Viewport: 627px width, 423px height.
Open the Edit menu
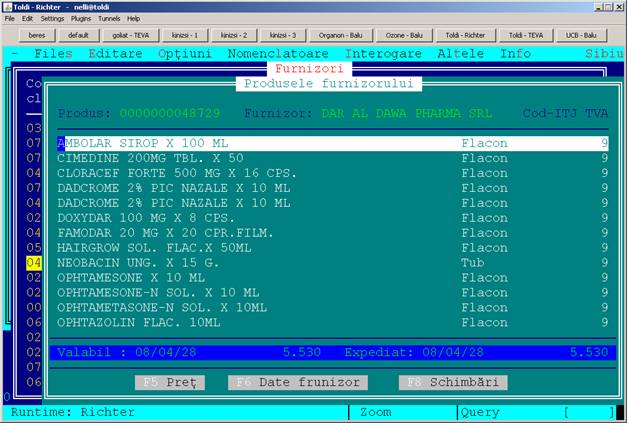[27, 19]
